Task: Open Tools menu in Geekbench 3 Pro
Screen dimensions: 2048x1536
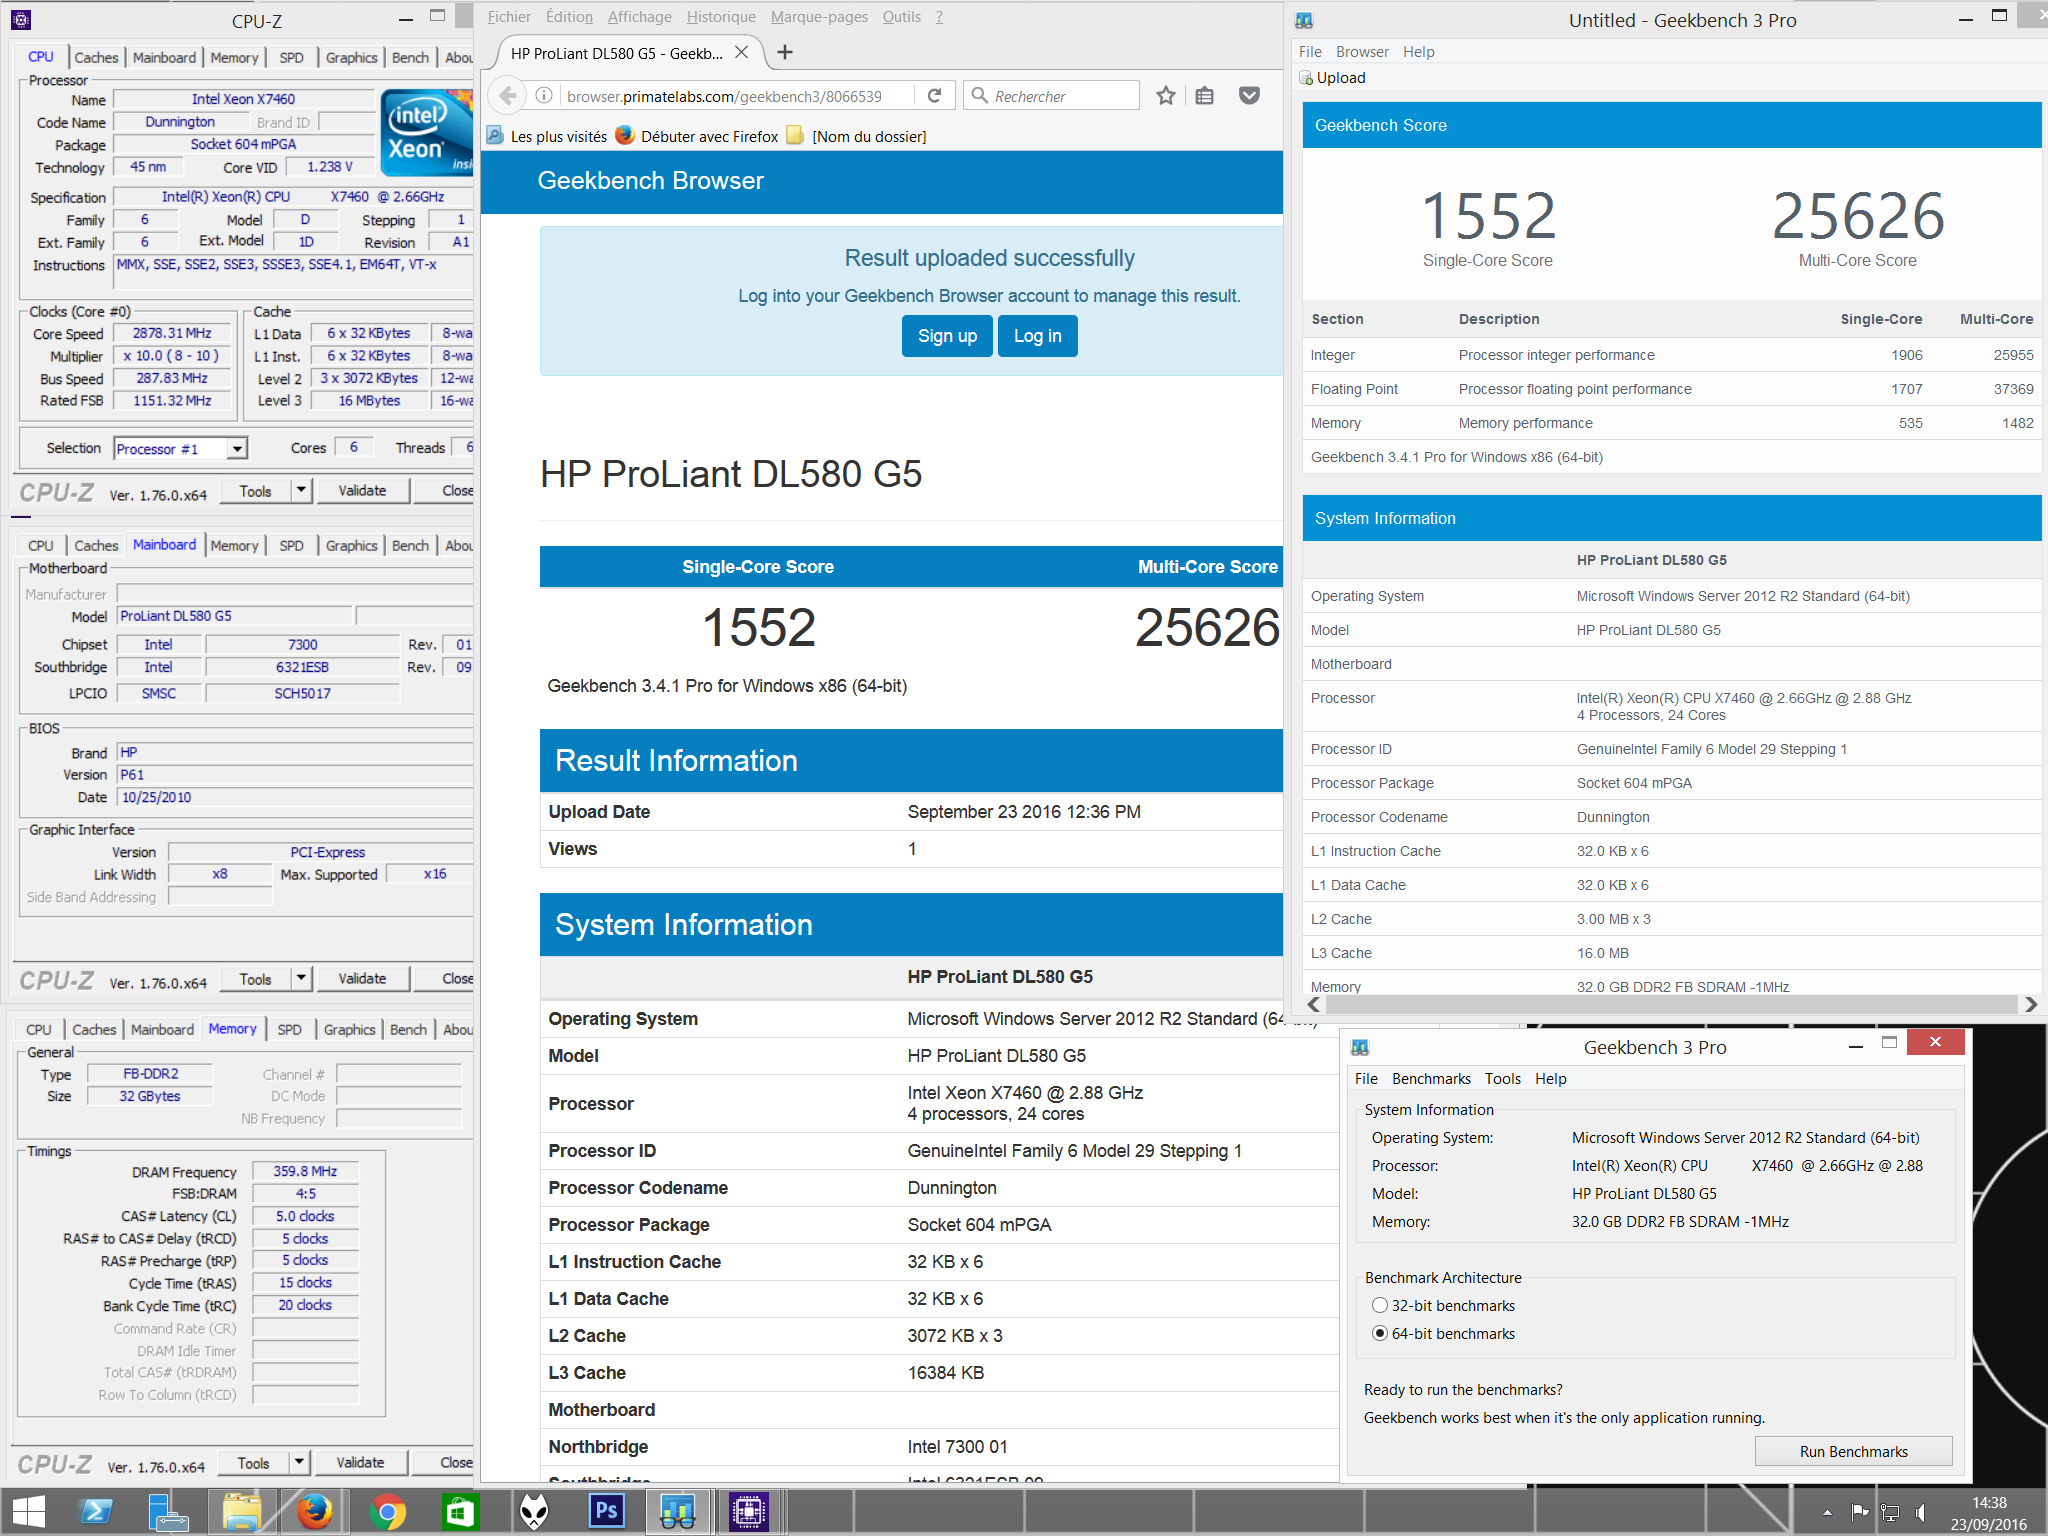Action: click(1502, 1078)
